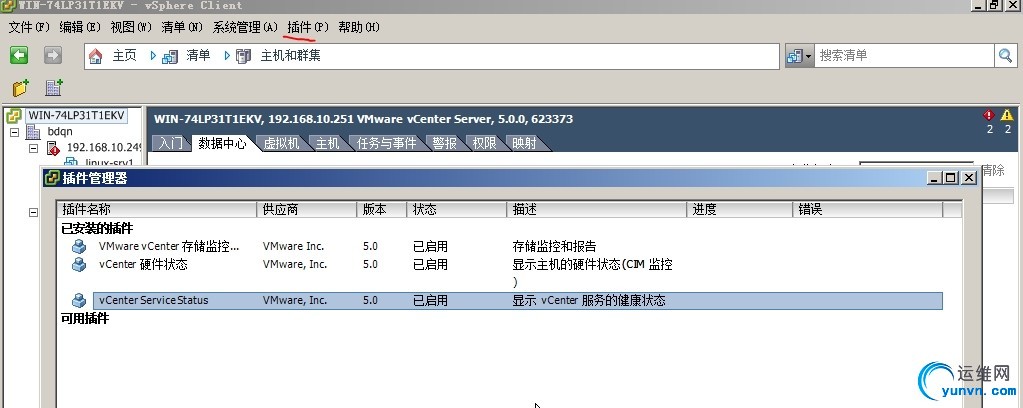Viewport: 1023px width, 408px height.
Task: Open the 文件(F) menu
Action: pos(29,27)
